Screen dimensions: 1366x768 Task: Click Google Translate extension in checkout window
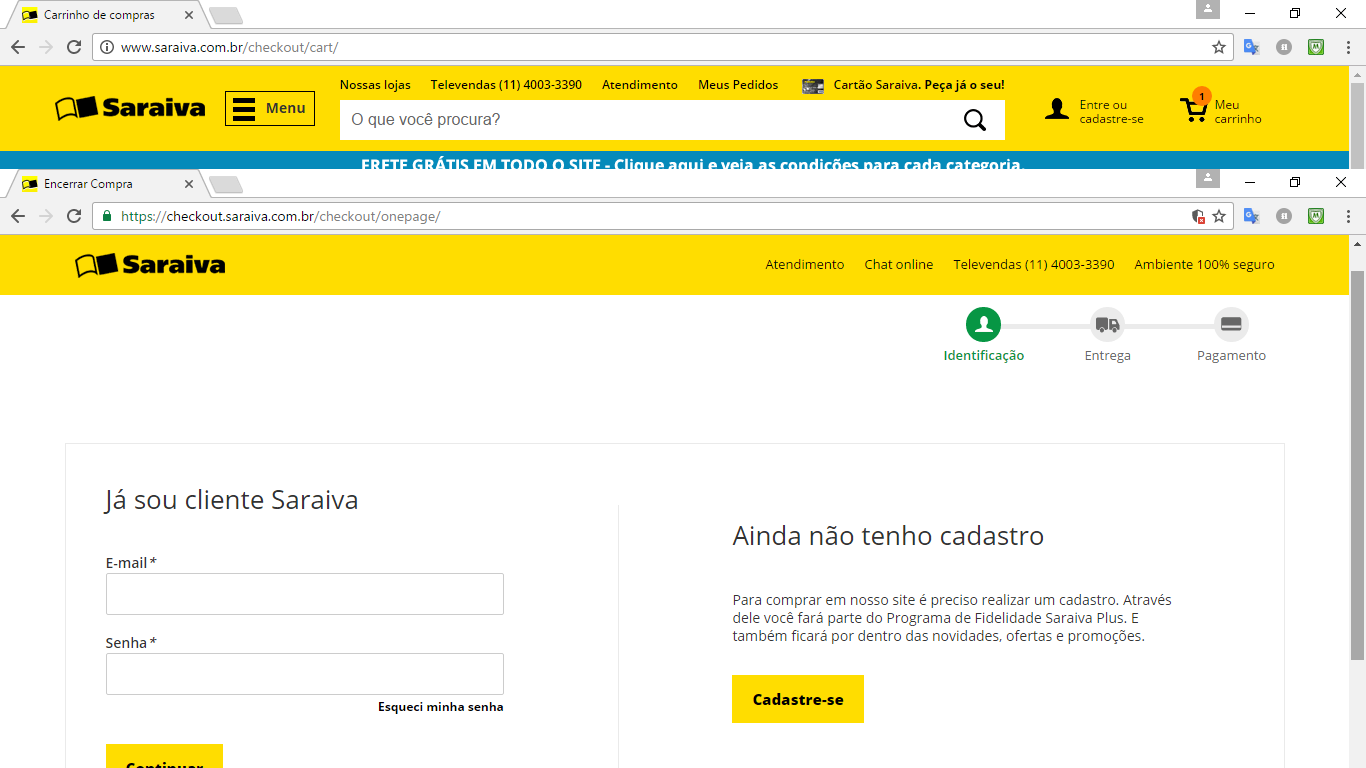(x=1251, y=216)
